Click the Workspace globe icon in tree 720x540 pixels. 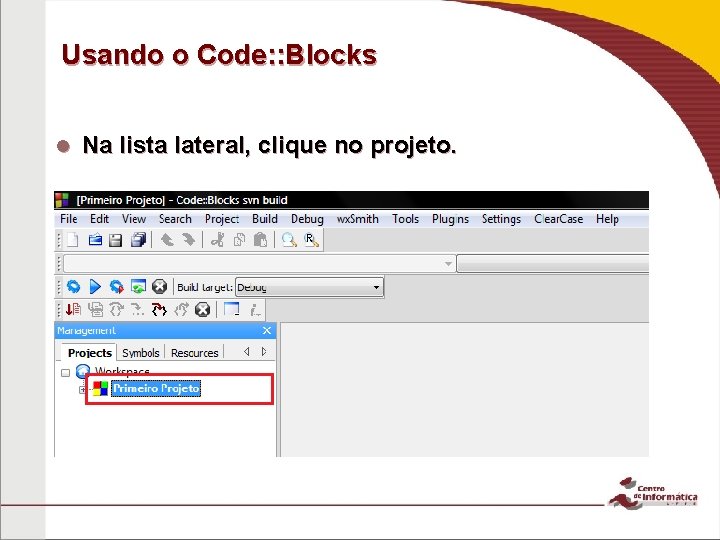click(x=83, y=370)
